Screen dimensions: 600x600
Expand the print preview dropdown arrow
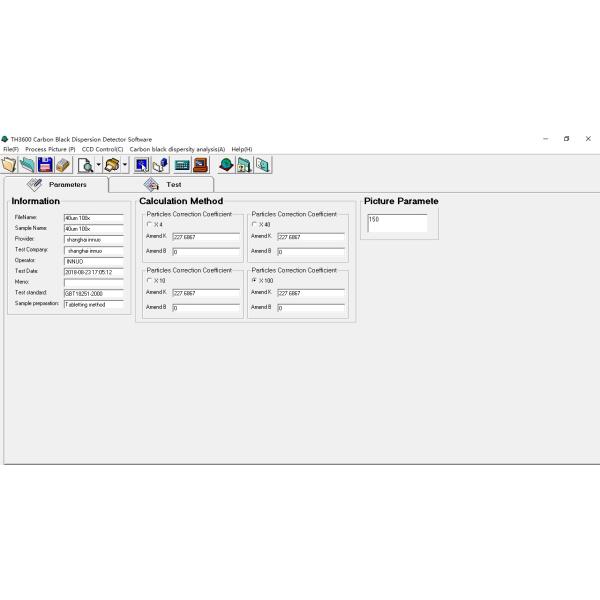(x=98, y=165)
